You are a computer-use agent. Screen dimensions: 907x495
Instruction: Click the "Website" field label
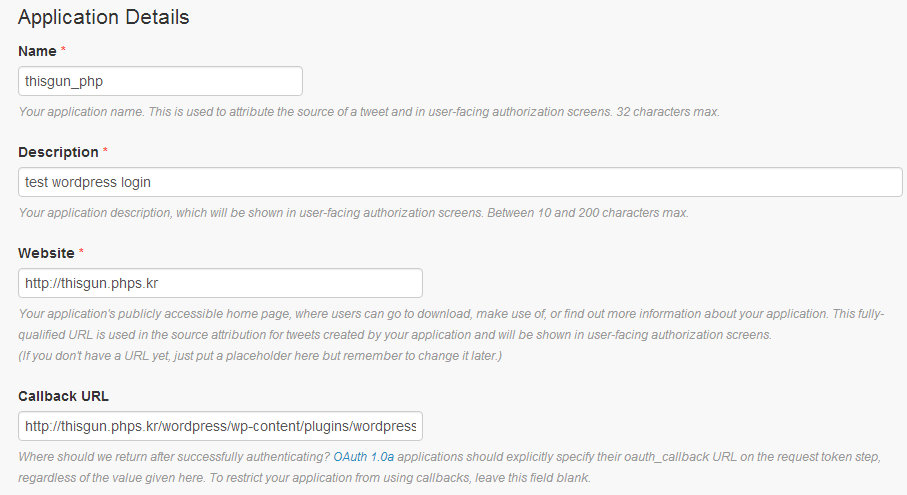[46, 253]
